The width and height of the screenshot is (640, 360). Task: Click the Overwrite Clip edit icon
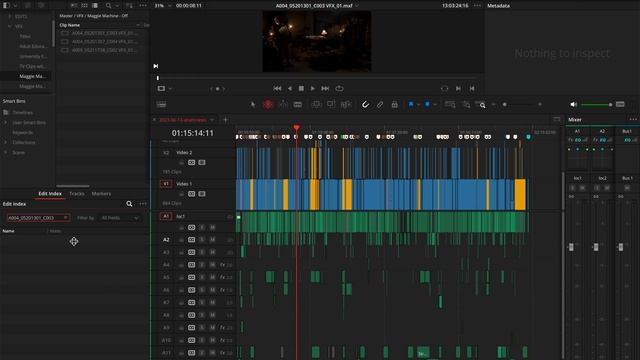331,104
